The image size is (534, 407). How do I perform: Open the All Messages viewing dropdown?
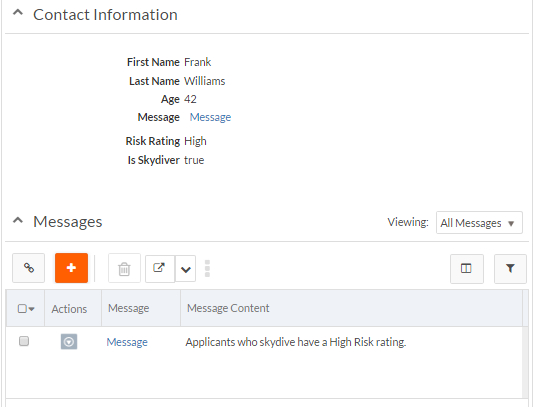coord(479,223)
